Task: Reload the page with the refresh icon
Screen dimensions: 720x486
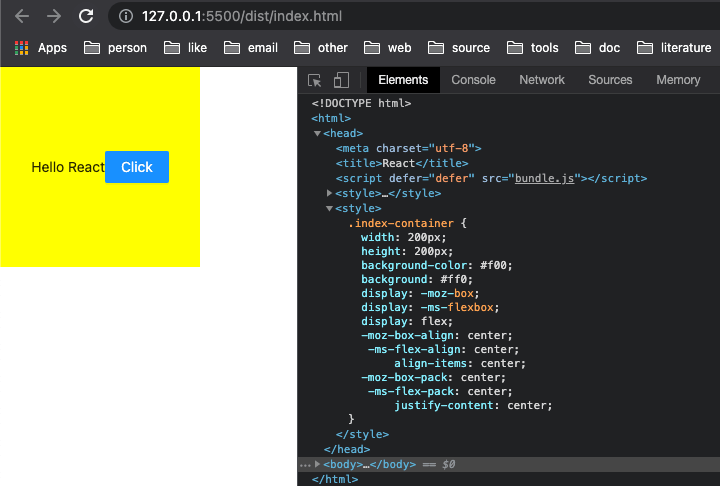Action: 86,17
